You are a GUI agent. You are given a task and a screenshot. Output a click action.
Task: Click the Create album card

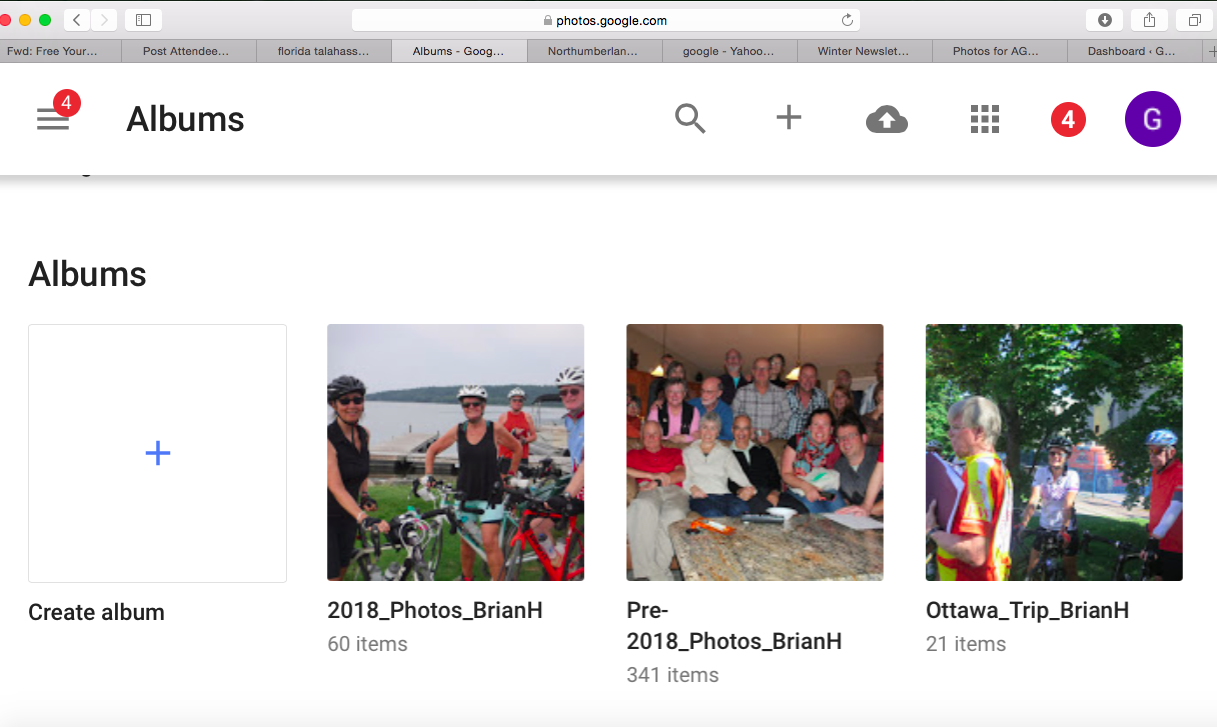tap(157, 452)
